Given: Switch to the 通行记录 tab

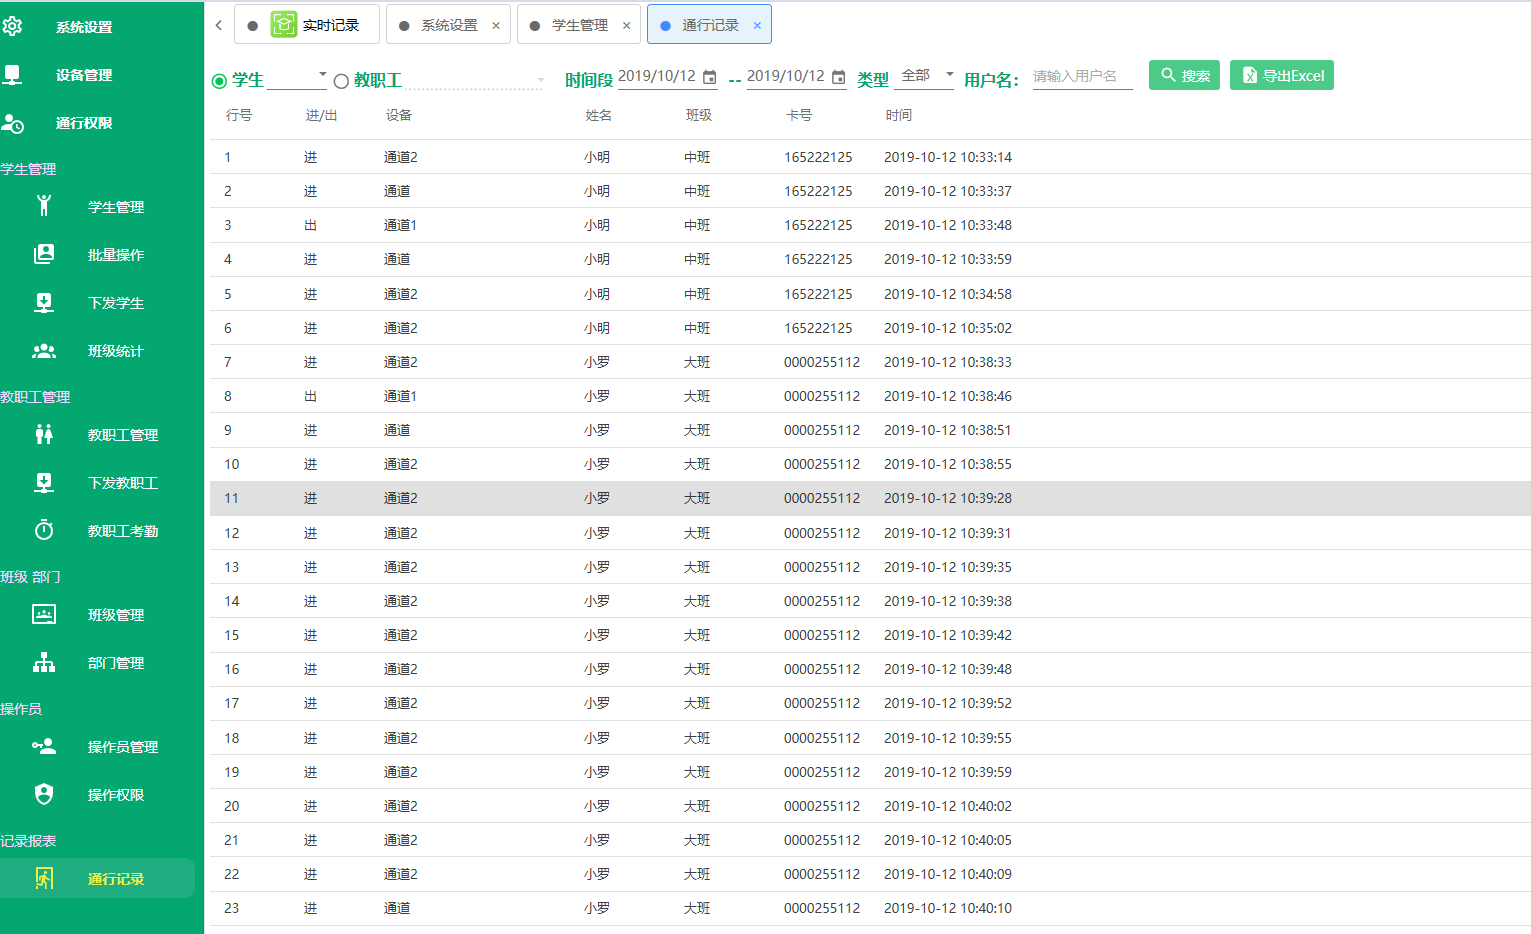Looking at the screenshot, I should pos(710,25).
